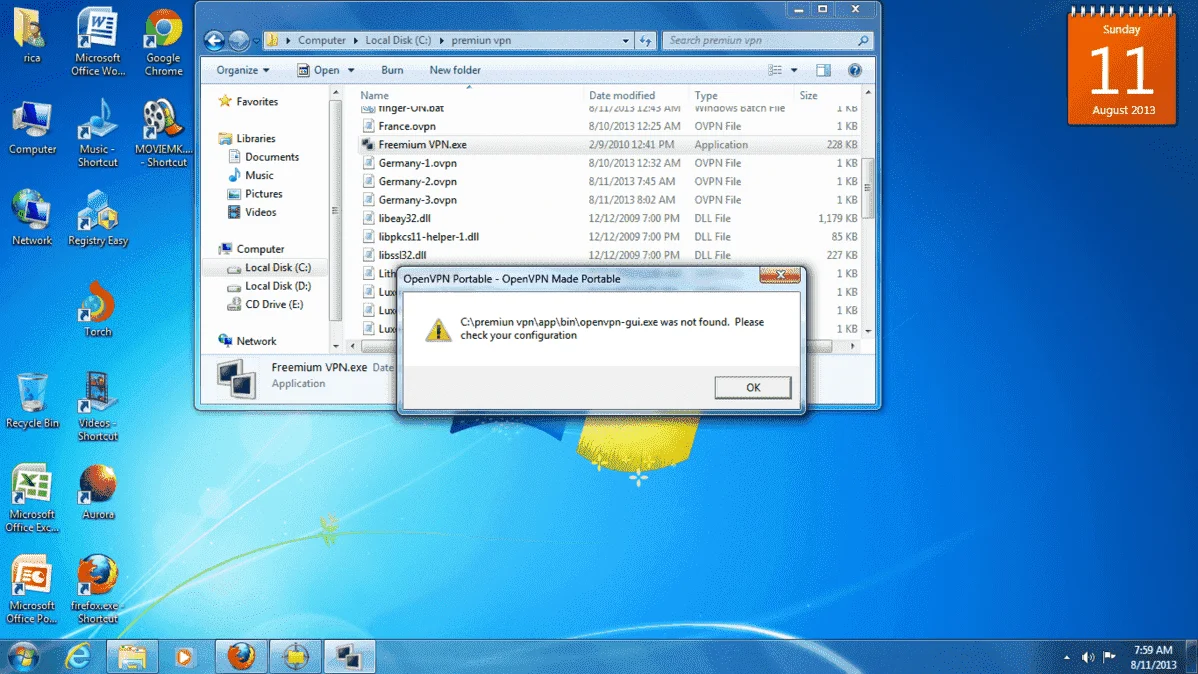Expand the Open button dropdown arrow
This screenshot has width=1198, height=674.
pyautogui.click(x=351, y=70)
